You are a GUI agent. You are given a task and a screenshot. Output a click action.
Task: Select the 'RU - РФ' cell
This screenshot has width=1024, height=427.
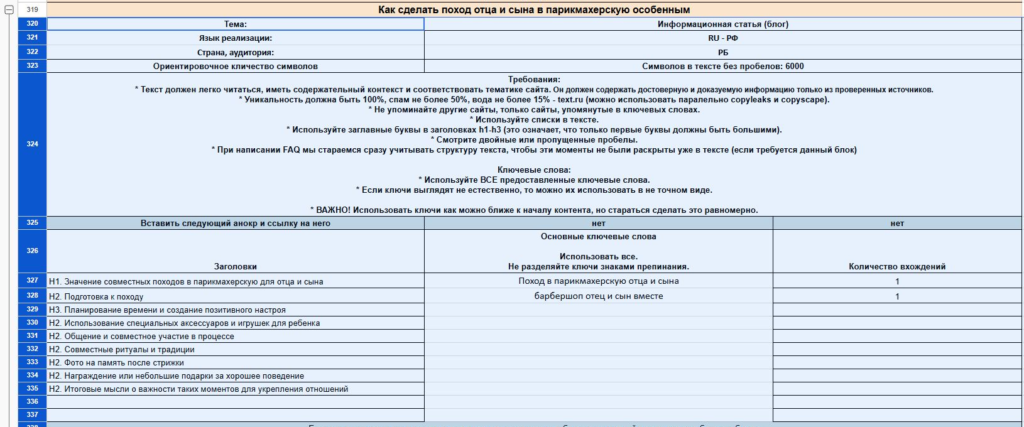pos(723,38)
